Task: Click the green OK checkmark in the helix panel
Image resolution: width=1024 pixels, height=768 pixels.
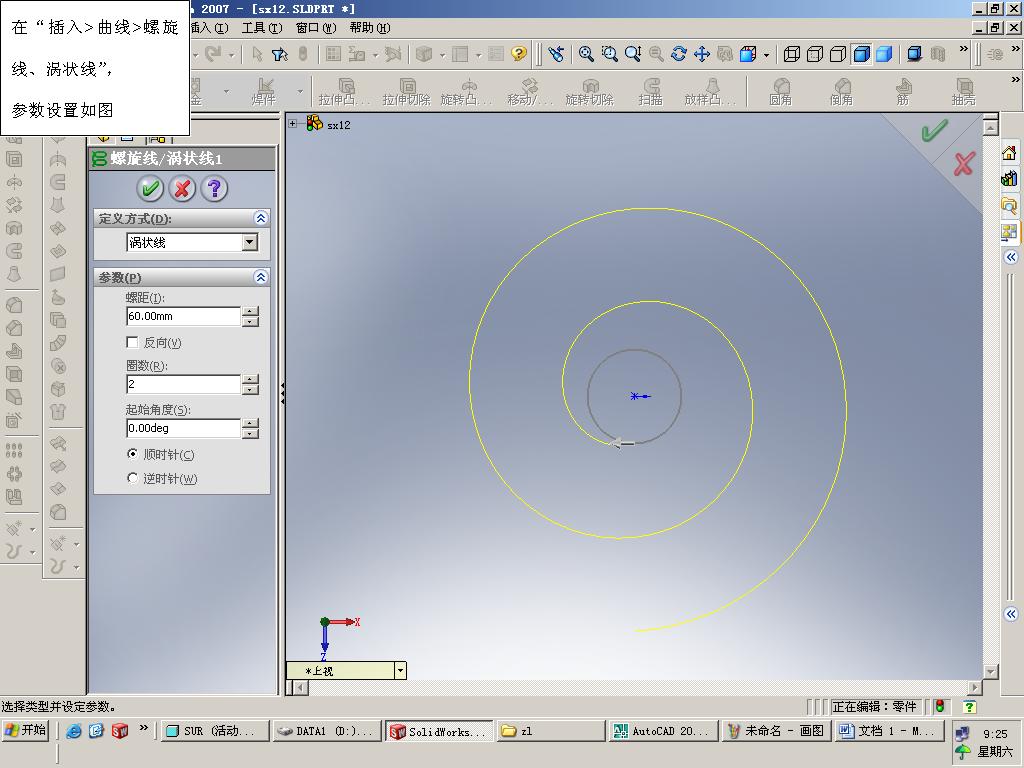Action: (x=150, y=188)
